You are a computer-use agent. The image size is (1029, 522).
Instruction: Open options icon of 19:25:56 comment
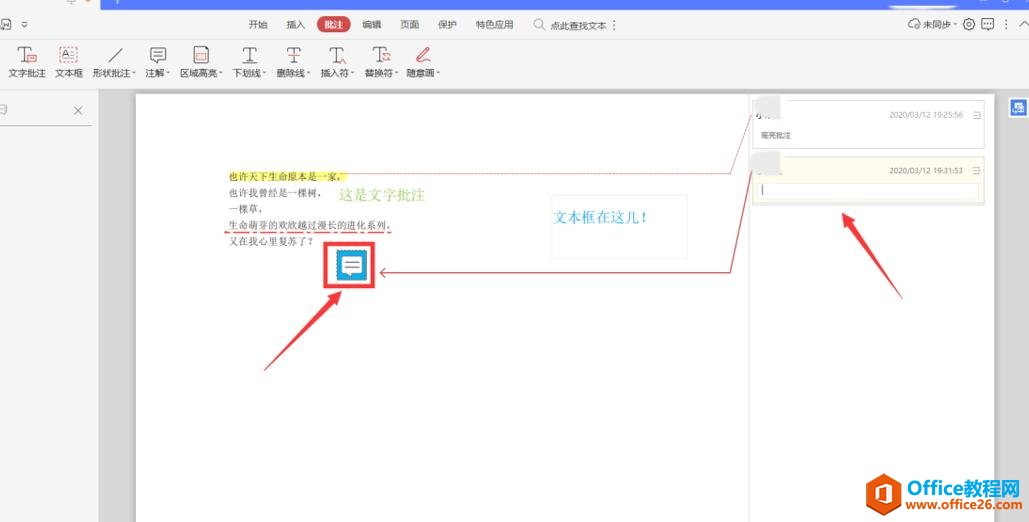coord(976,115)
